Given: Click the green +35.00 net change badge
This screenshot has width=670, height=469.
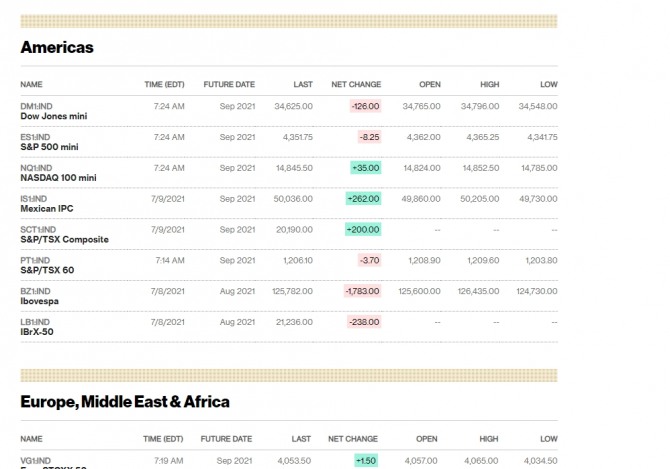Looking at the screenshot, I should pyautogui.click(x=366, y=168).
